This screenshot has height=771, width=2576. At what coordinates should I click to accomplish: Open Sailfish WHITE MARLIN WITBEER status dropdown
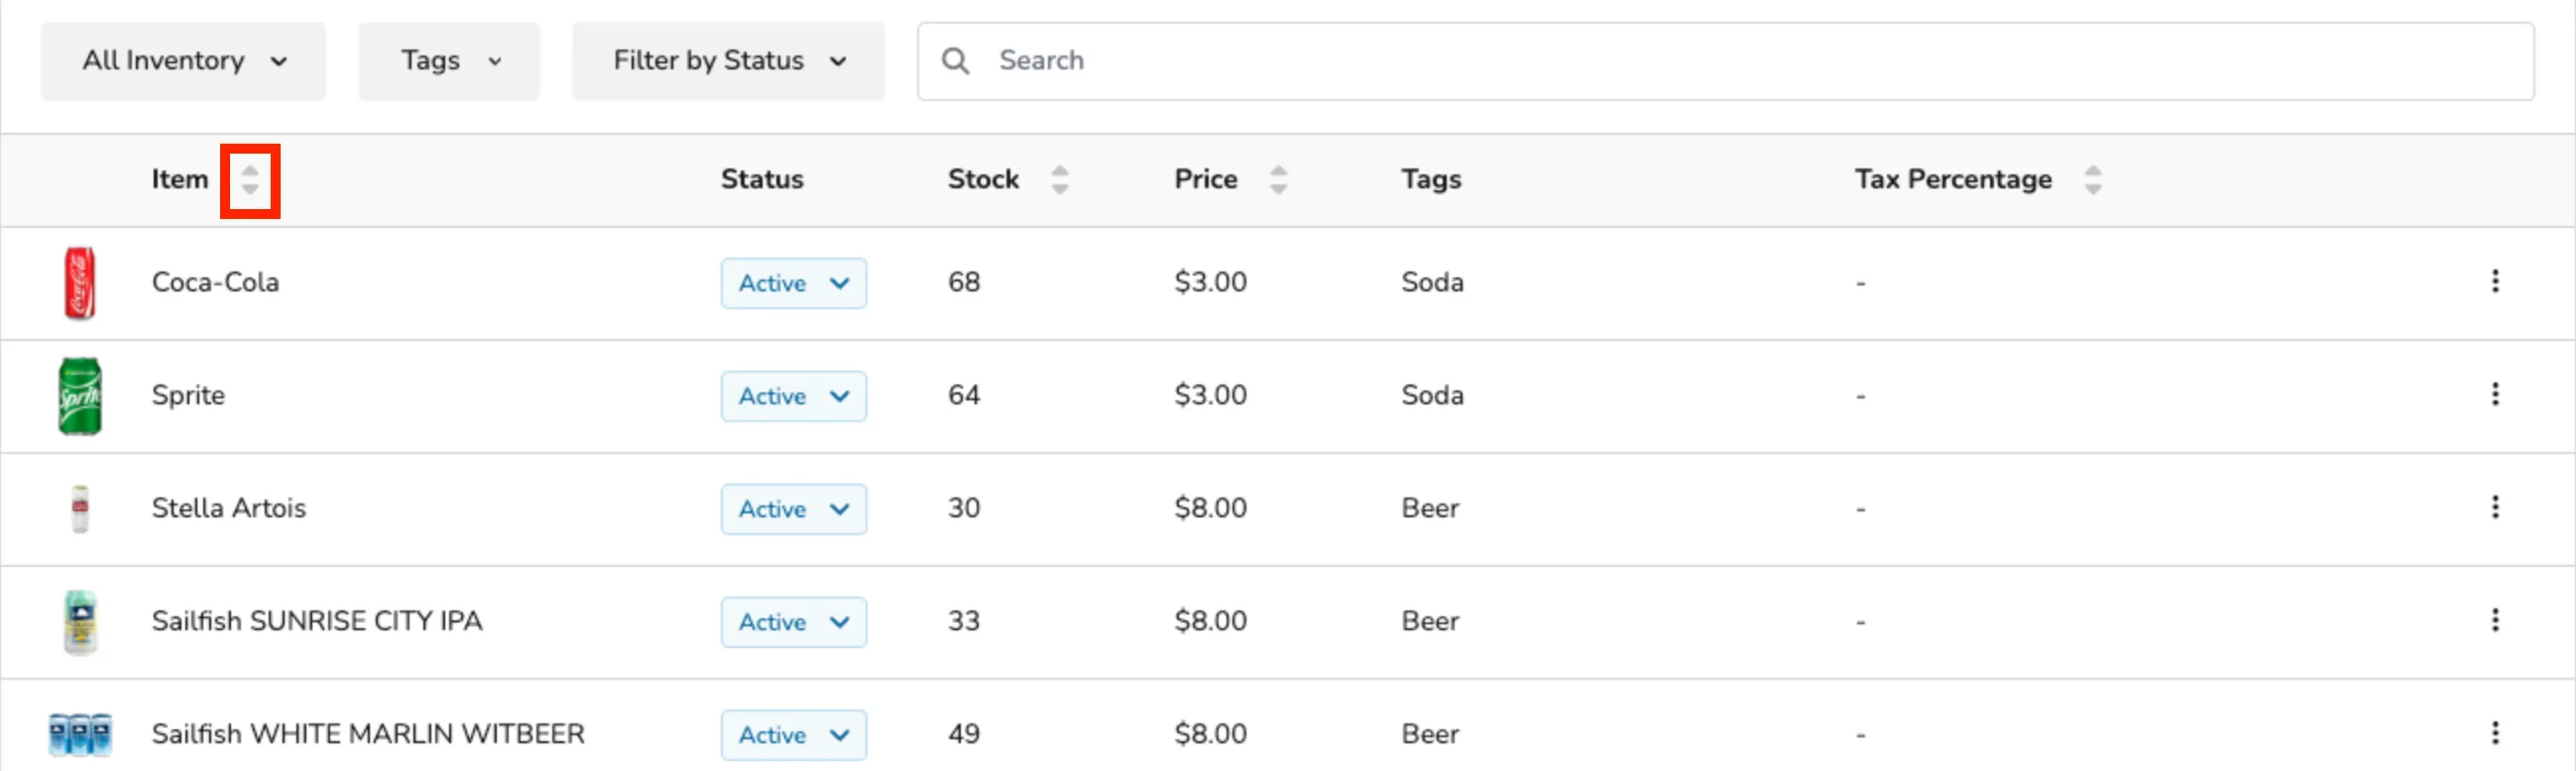click(x=794, y=736)
